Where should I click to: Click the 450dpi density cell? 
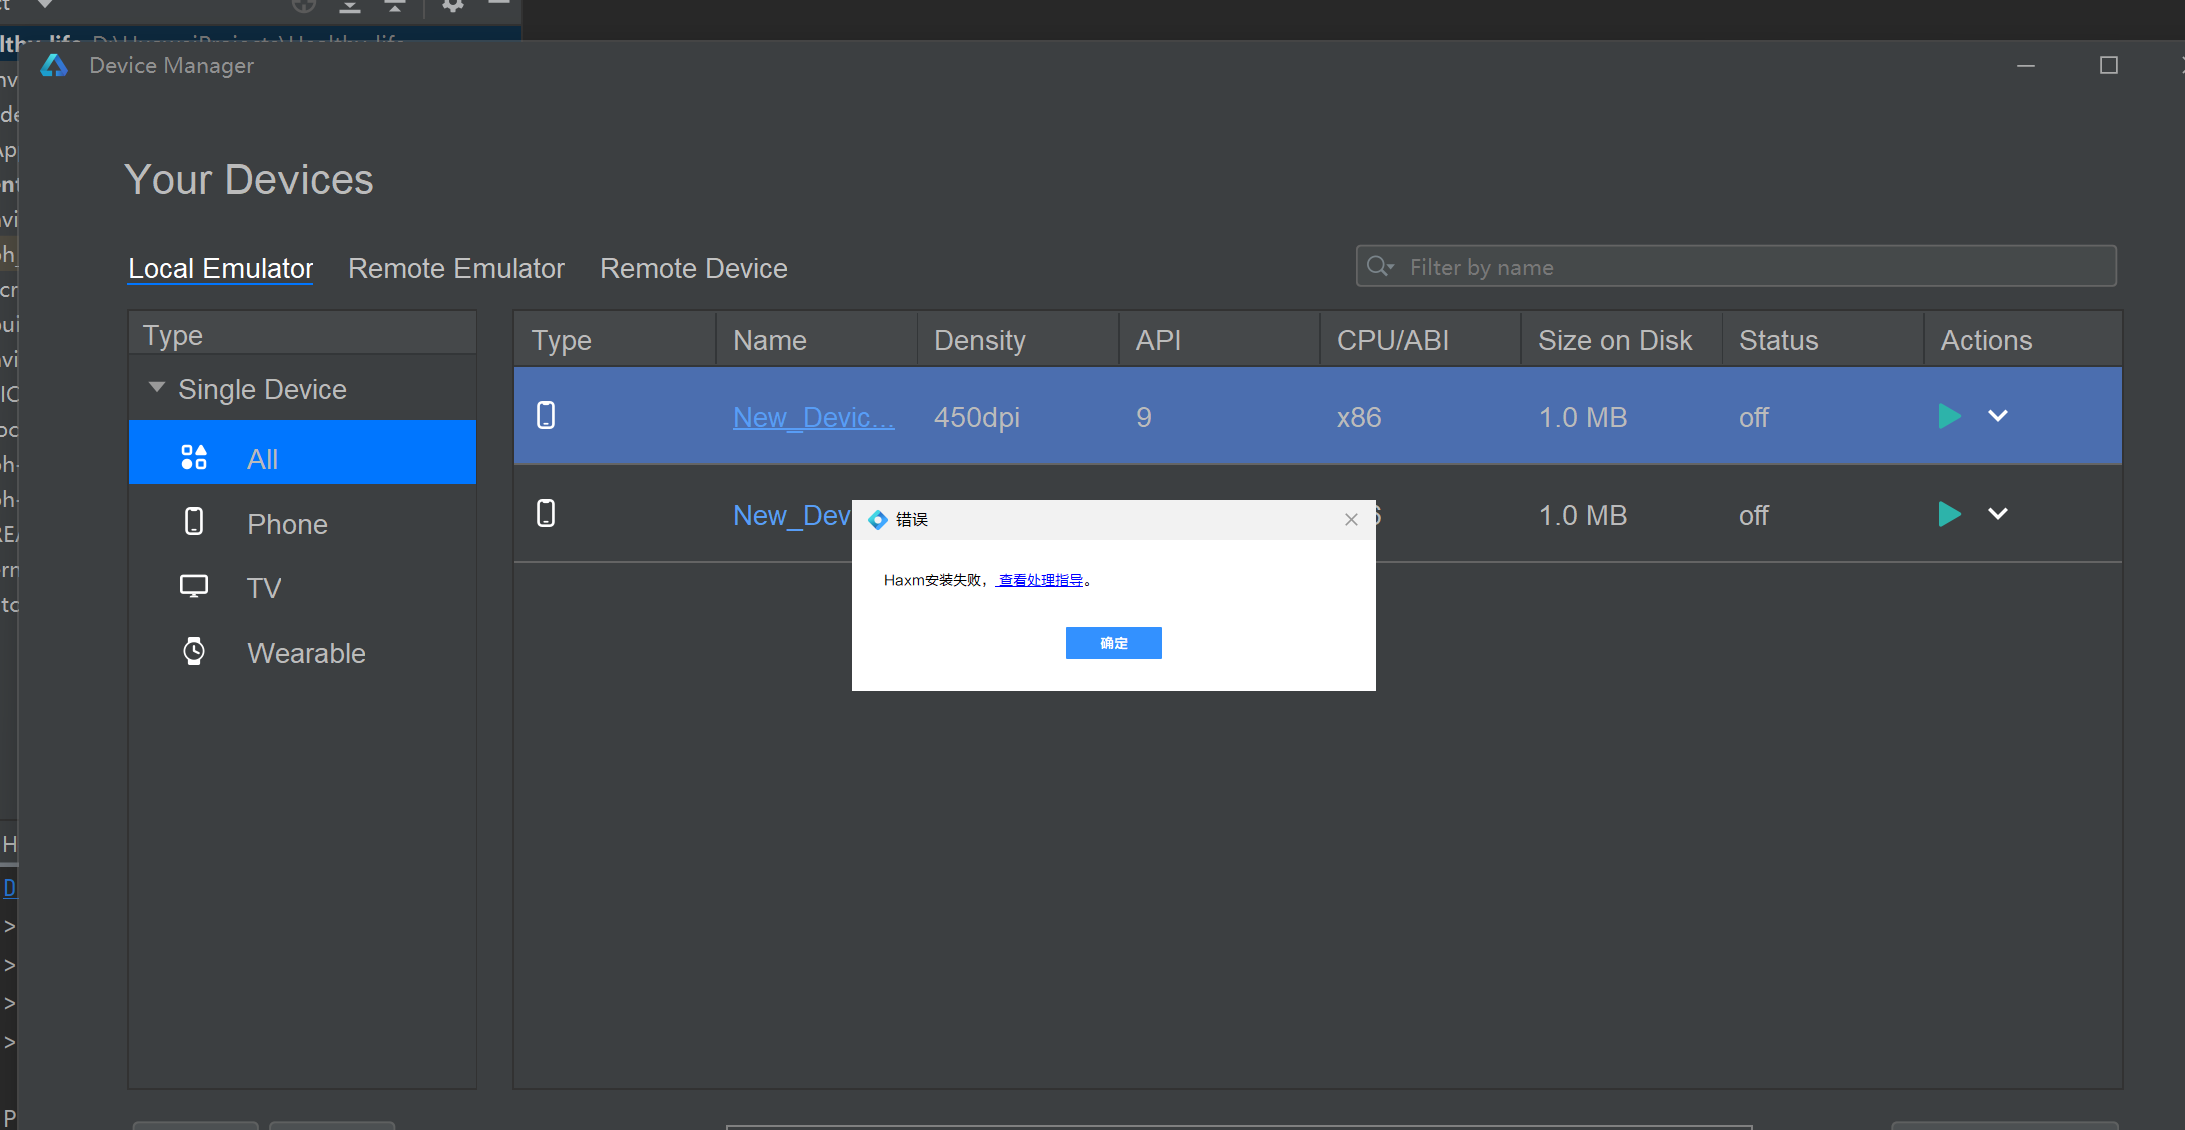coord(977,417)
